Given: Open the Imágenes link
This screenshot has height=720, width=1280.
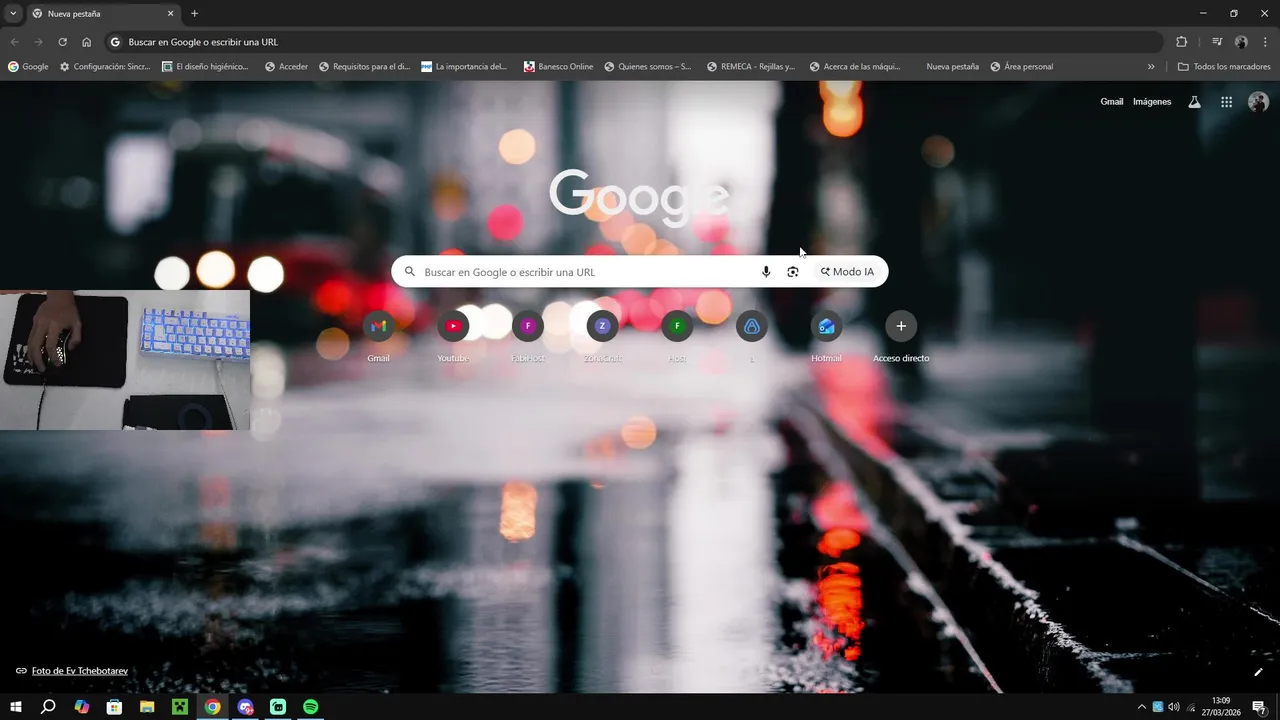Looking at the screenshot, I should point(1152,102).
